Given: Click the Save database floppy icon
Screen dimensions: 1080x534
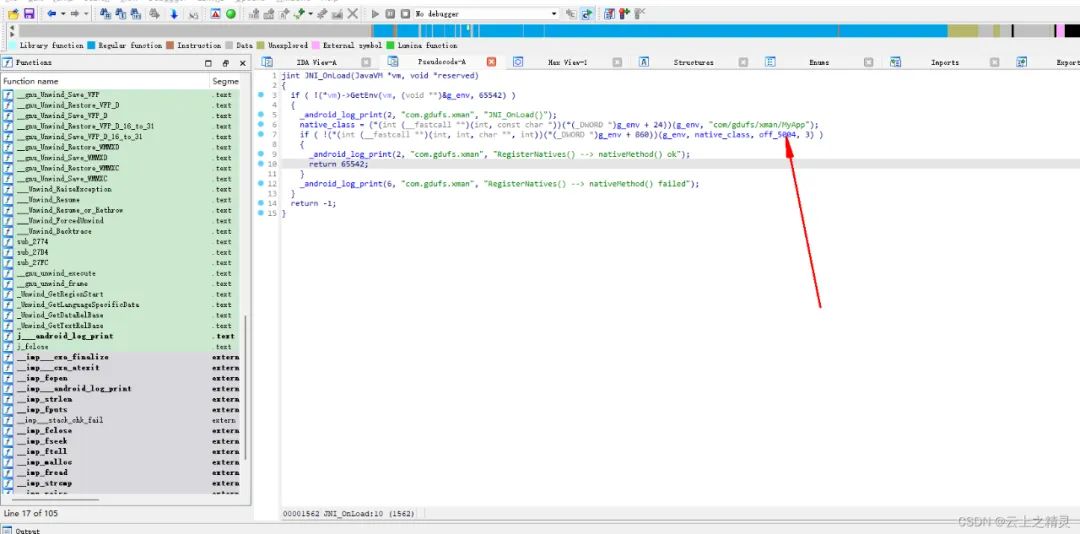Looking at the screenshot, I should tap(29, 14).
